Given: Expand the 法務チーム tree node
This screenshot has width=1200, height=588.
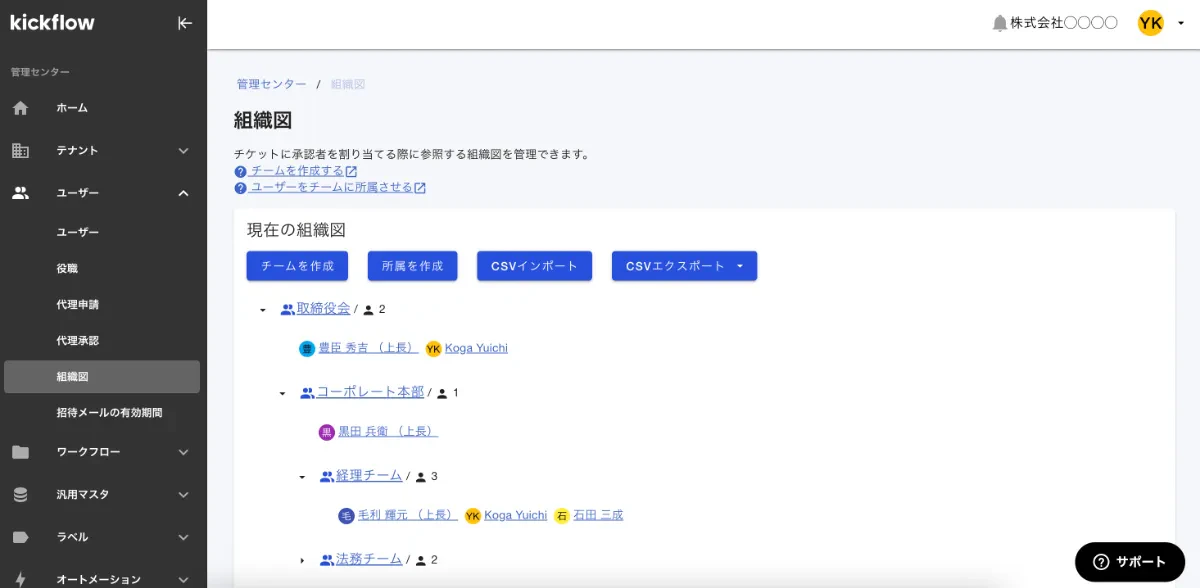Looking at the screenshot, I should (302, 561).
